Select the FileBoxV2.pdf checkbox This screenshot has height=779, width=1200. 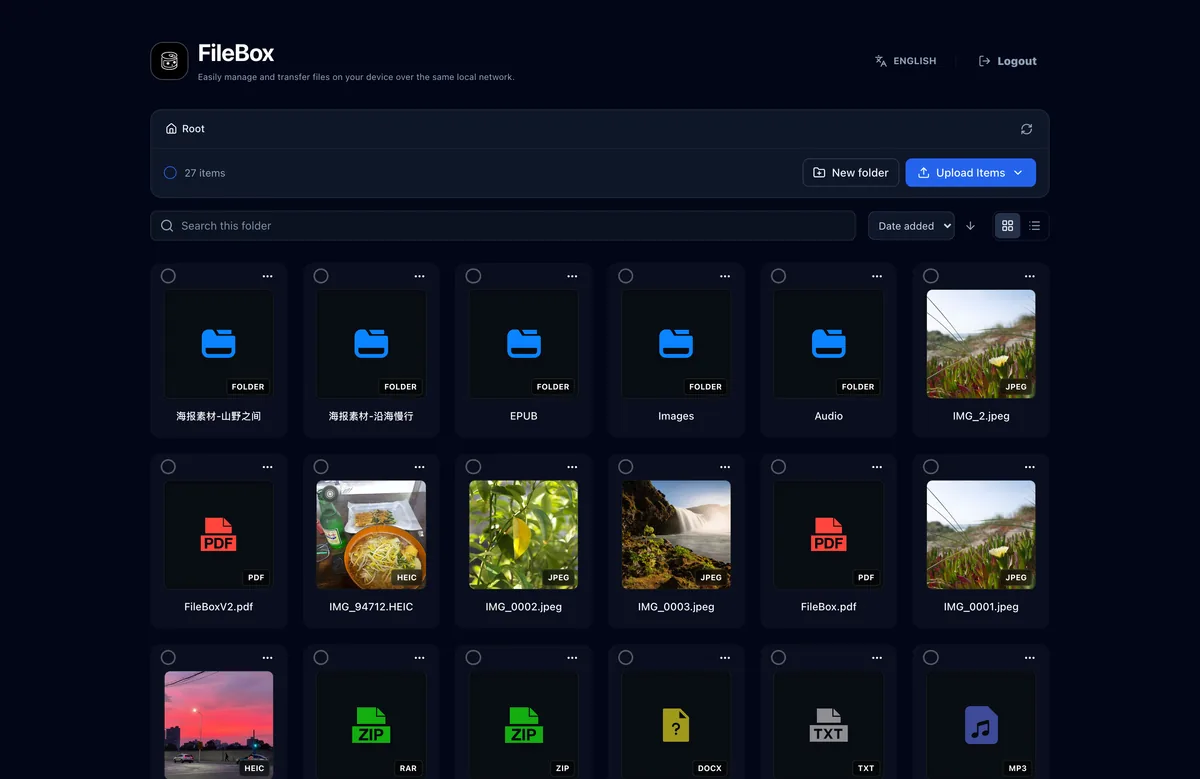(168, 467)
